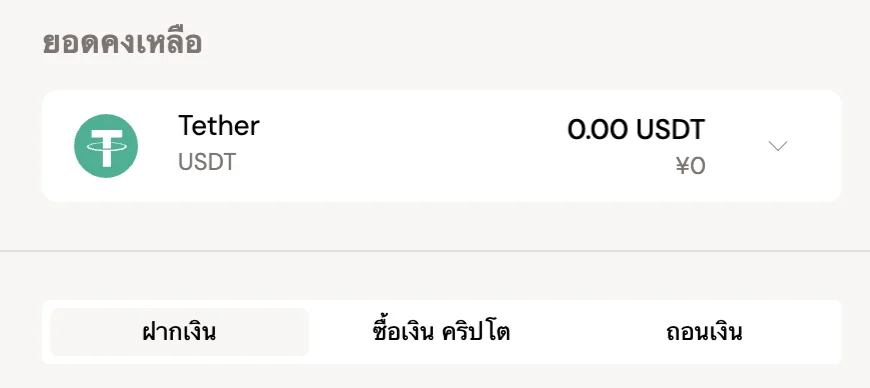The width and height of the screenshot is (870, 388).
Task: Click the yen symbol beside the zero
Action: click(682, 166)
